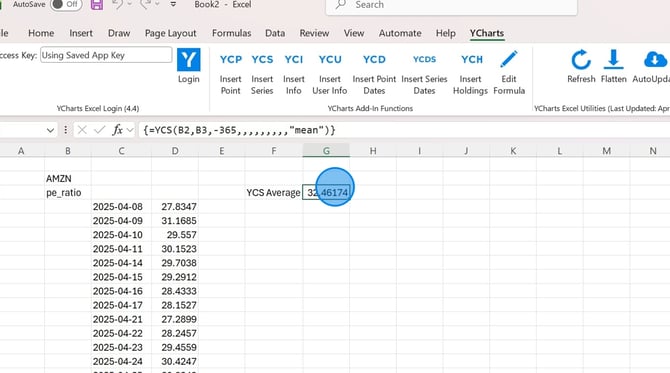Open the Redo history dropdown arrow

pos(157,5)
